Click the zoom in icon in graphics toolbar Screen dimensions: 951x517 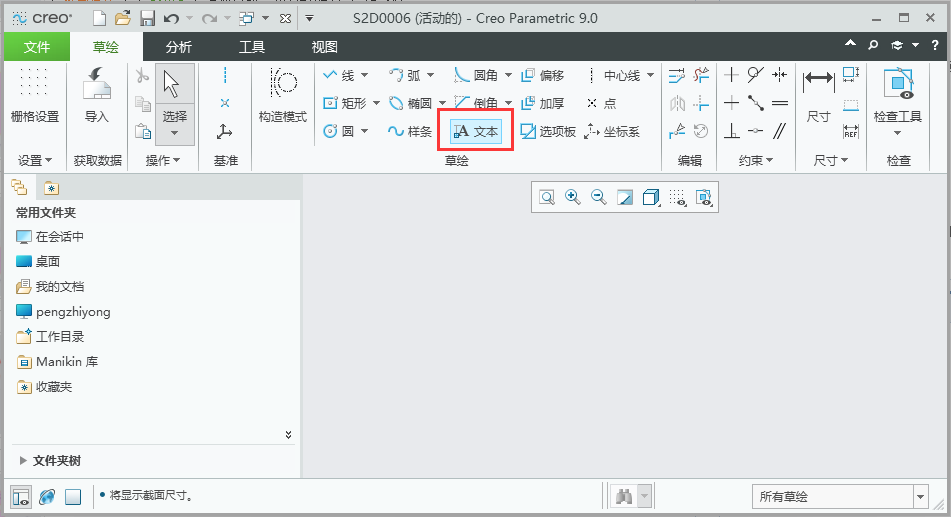(573, 197)
